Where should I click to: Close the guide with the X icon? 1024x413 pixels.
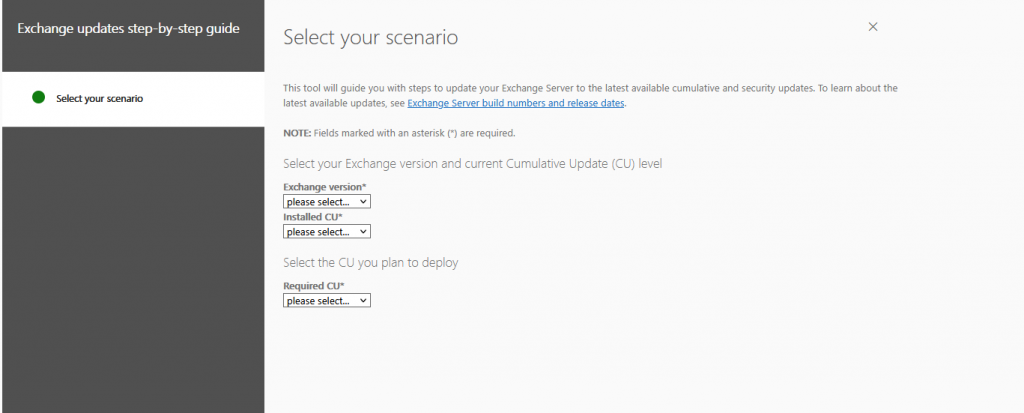[872, 27]
